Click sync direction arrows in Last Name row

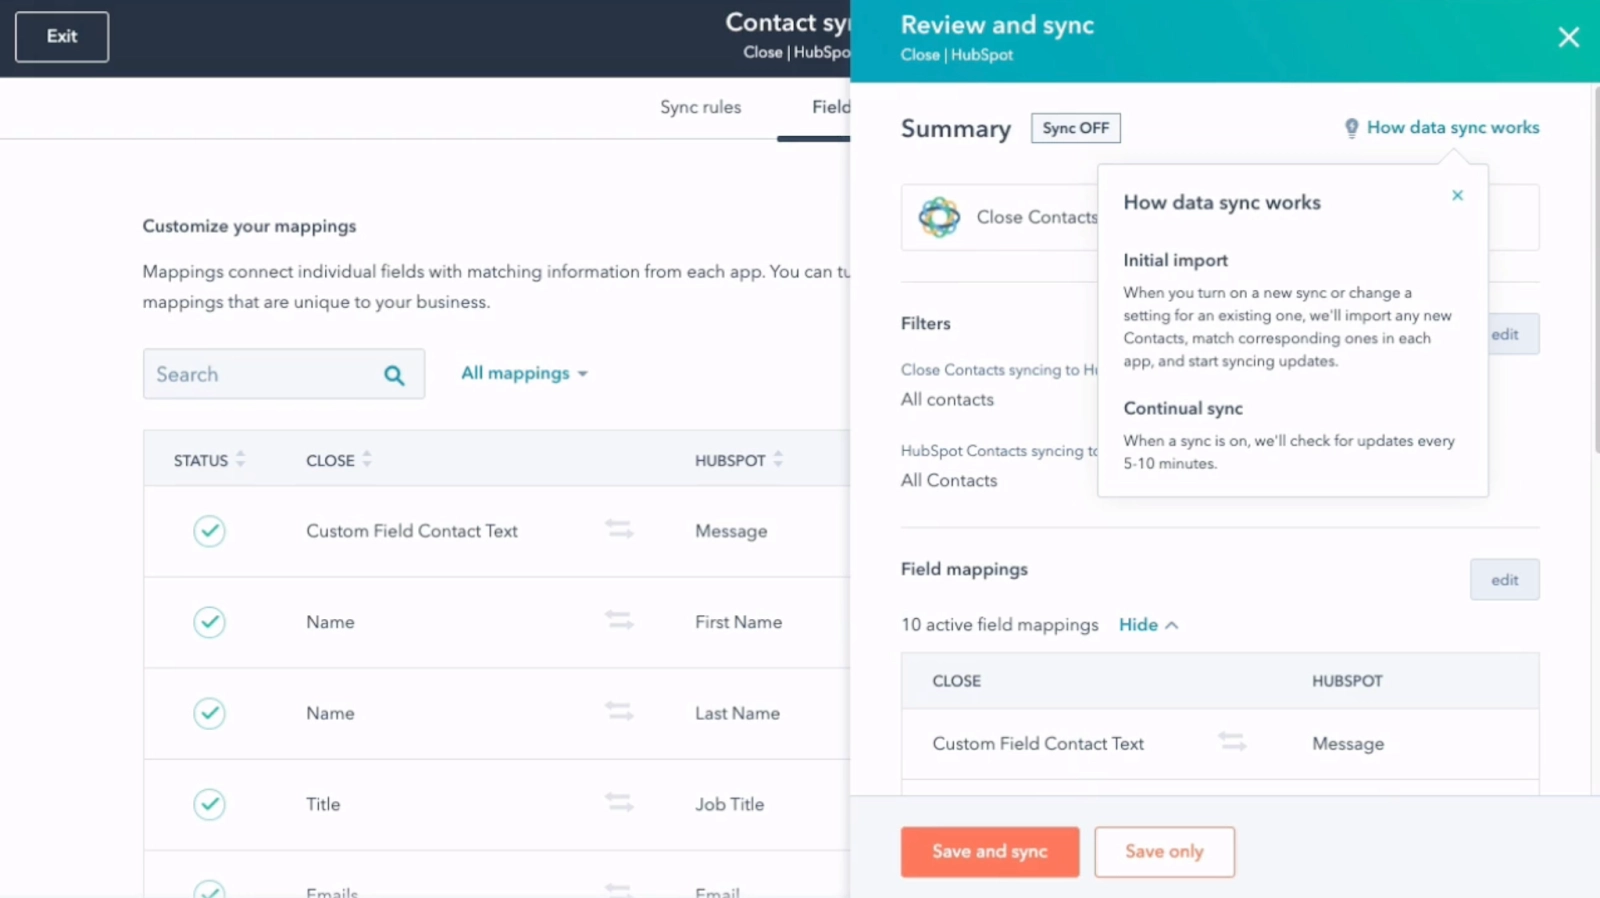point(619,711)
